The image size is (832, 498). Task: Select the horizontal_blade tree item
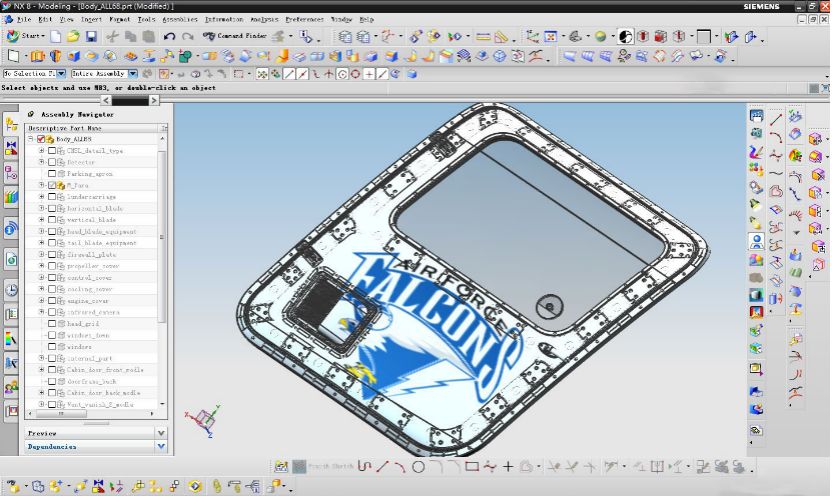(94, 208)
